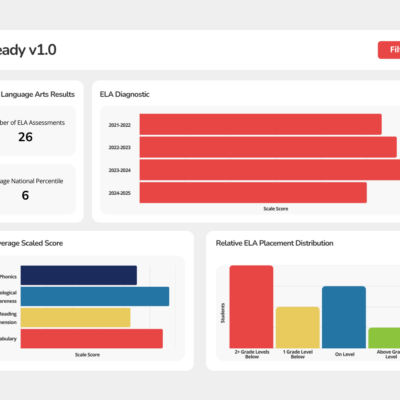The height and width of the screenshot is (400, 400).
Task: Click the National Percentile value 6
Action: pos(25,195)
